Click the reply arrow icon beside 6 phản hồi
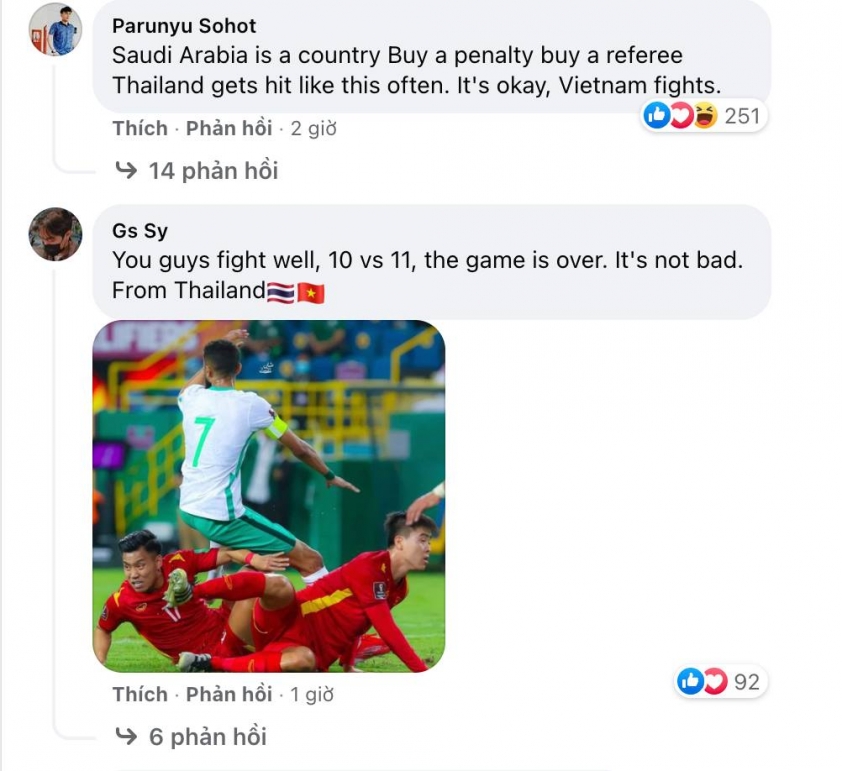Screen dimensions: 842x771 click(127, 736)
